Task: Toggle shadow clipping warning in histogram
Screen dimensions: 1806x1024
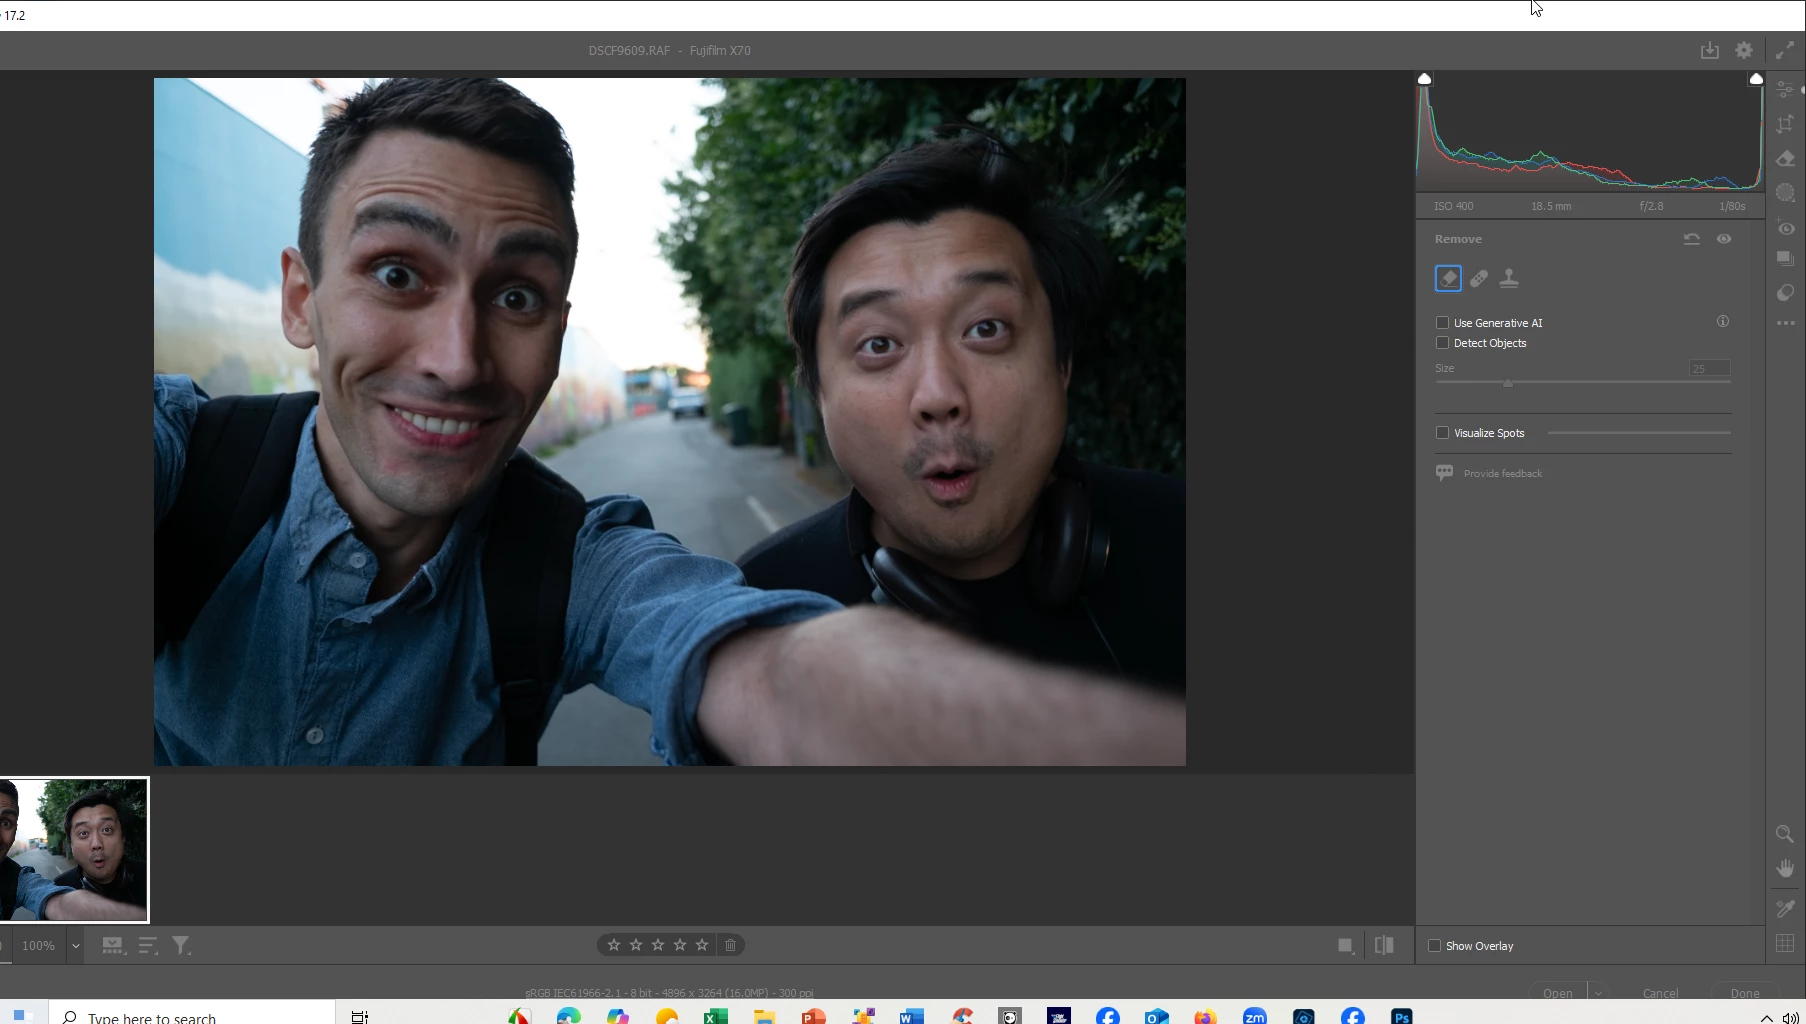Action: (1425, 78)
